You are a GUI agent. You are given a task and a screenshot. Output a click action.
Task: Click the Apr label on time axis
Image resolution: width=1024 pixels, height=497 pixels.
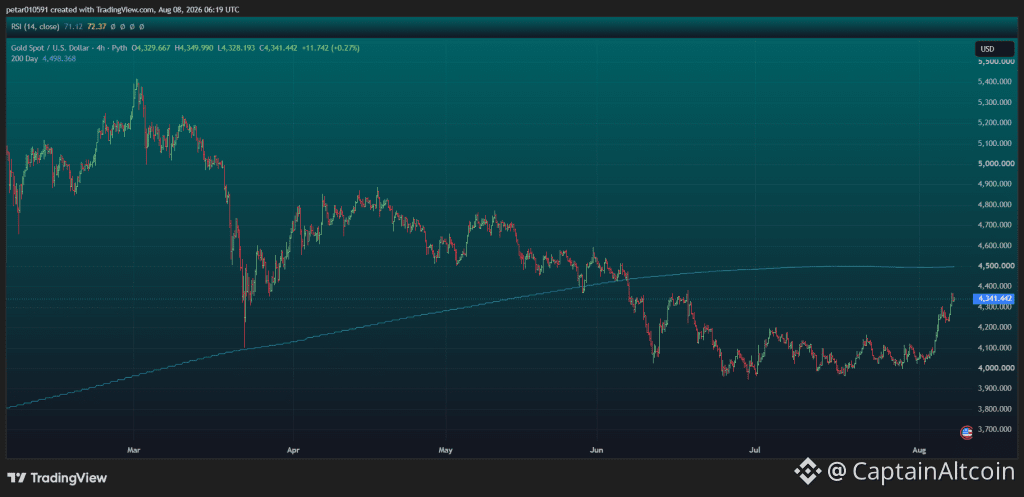293,450
